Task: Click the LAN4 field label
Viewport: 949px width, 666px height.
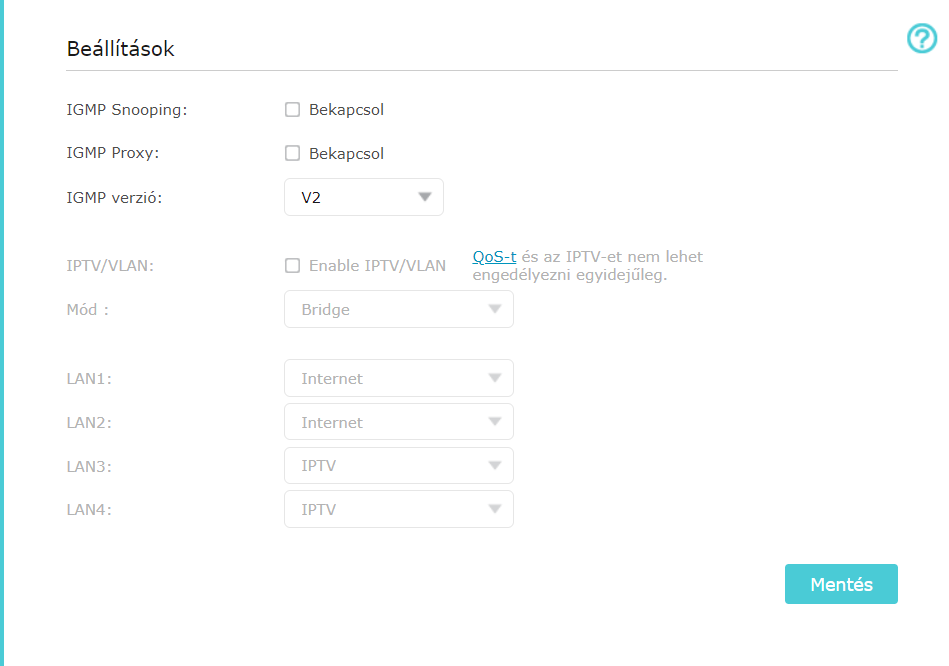Action: click(x=89, y=510)
